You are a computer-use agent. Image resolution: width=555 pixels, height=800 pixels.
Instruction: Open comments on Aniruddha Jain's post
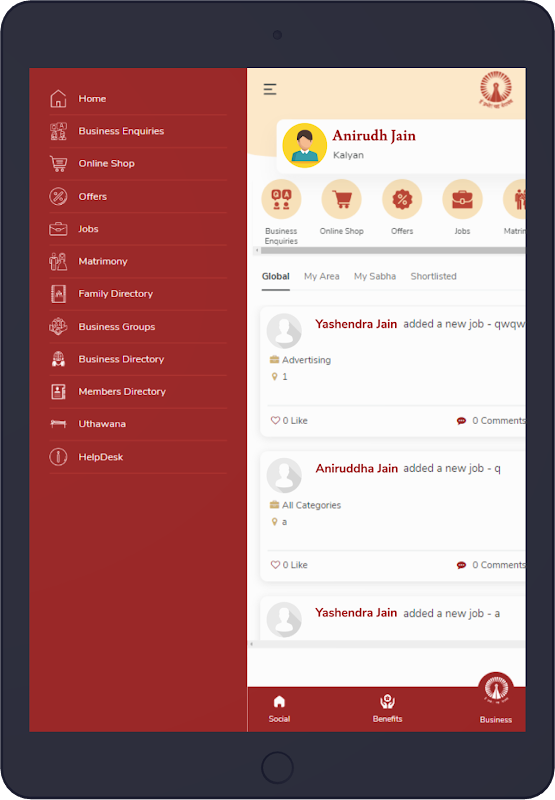point(491,565)
